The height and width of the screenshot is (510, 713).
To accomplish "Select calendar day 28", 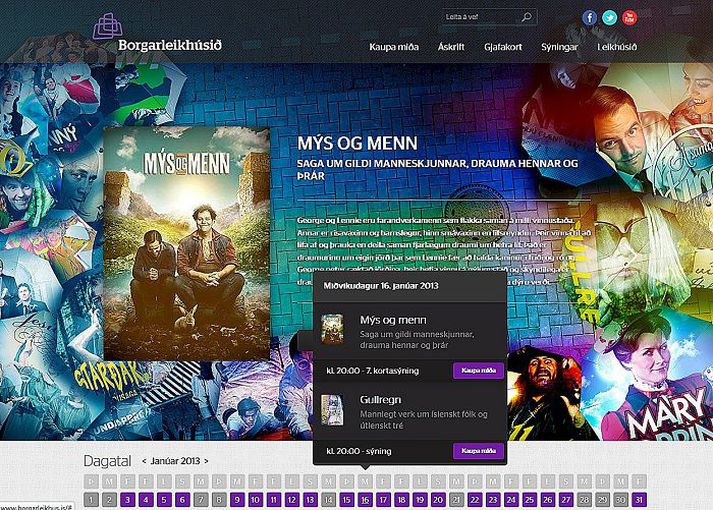I will [x=584, y=500].
